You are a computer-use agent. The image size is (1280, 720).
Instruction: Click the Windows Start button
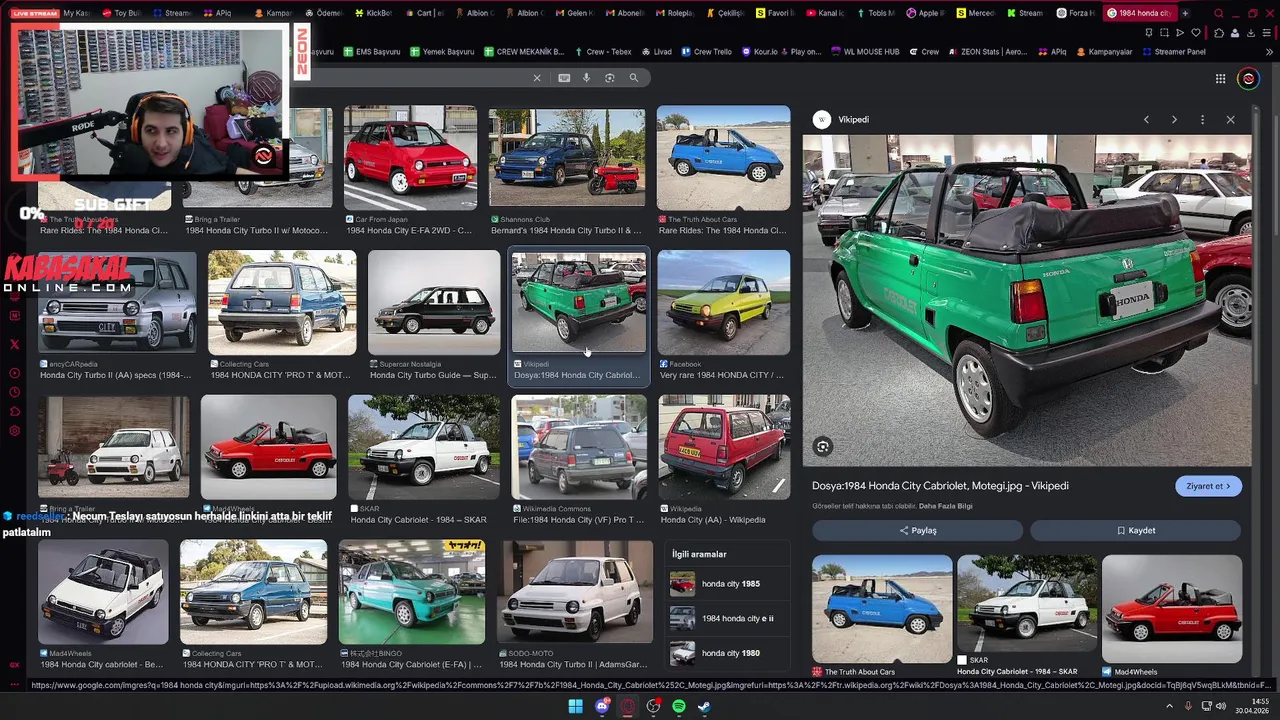click(x=575, y=707)
